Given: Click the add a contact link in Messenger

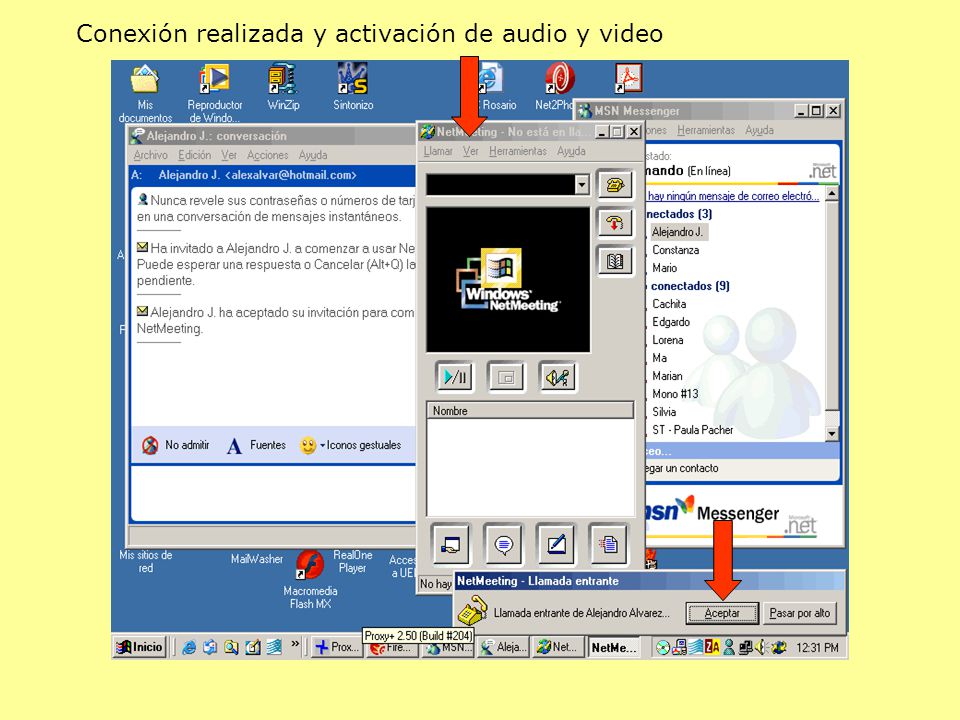Looking at the screenshot, I should (681, 468).
